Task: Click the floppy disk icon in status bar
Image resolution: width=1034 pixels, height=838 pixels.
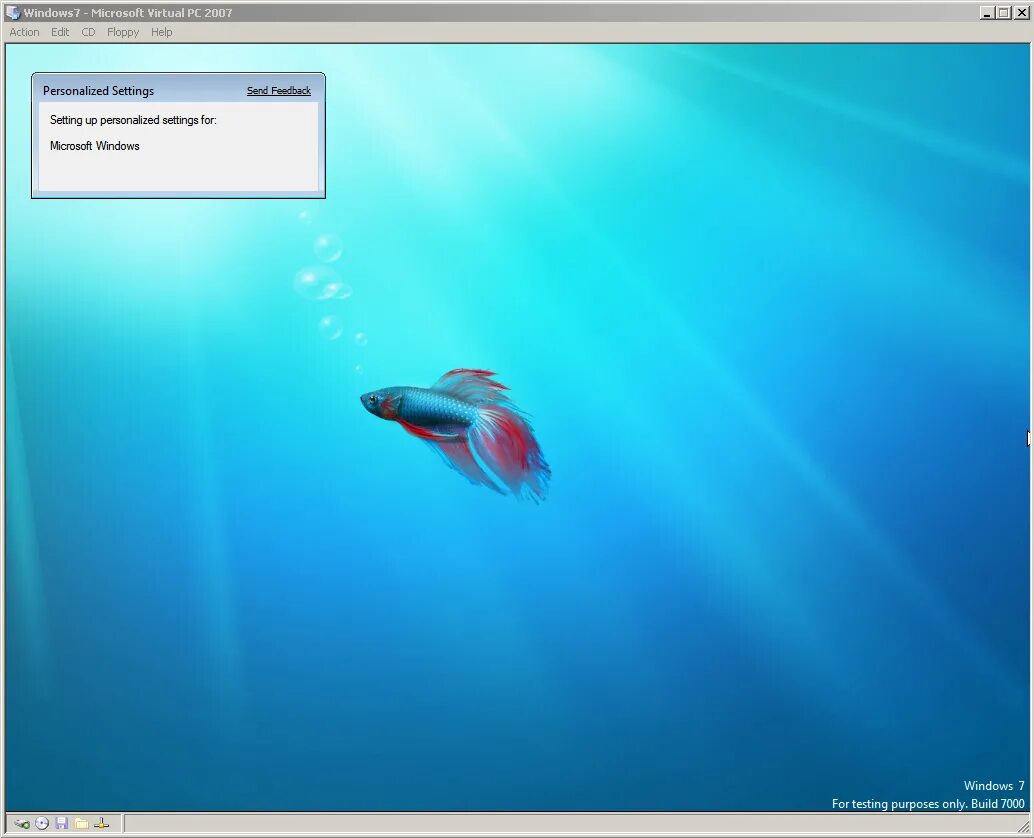Action: point(62,823)
